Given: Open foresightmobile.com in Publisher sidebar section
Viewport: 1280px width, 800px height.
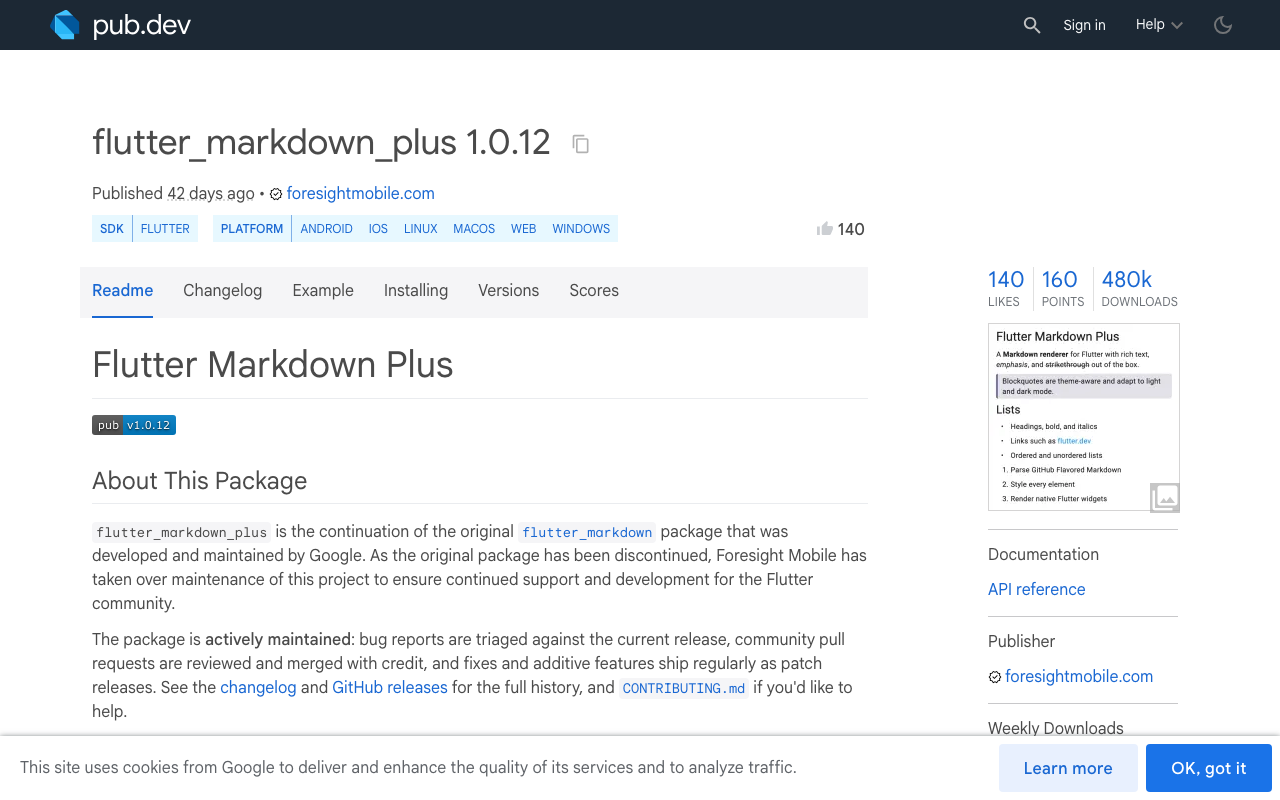Looking at the screenshot, I should pos(1079,677).
